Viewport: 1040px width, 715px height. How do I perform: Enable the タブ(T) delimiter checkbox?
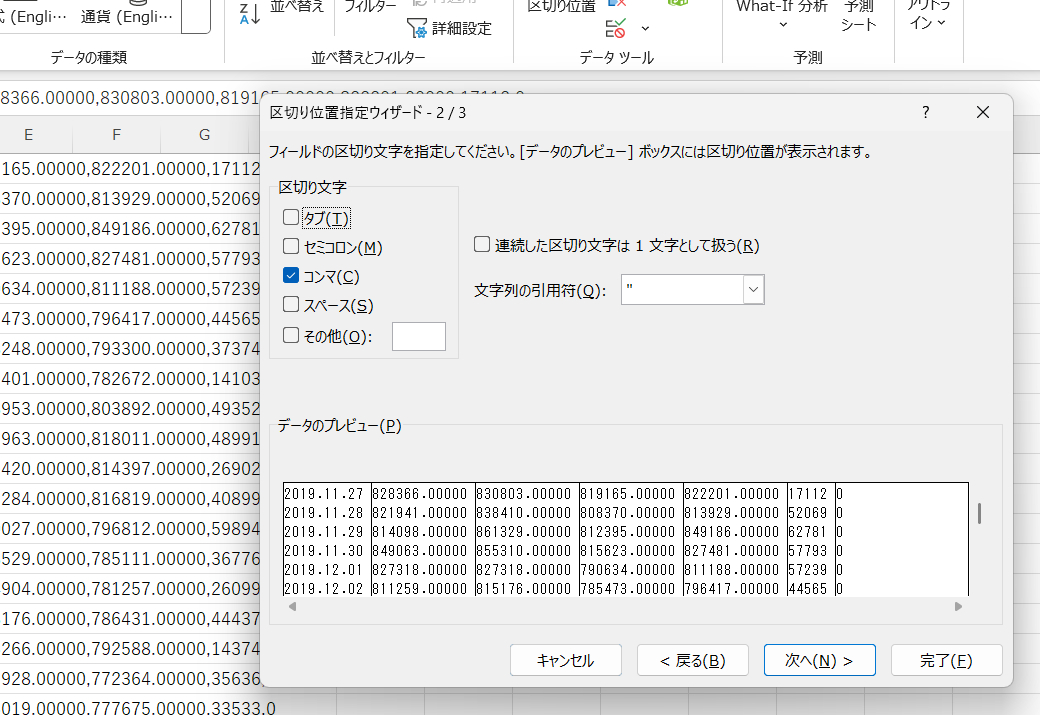(291, 217)
